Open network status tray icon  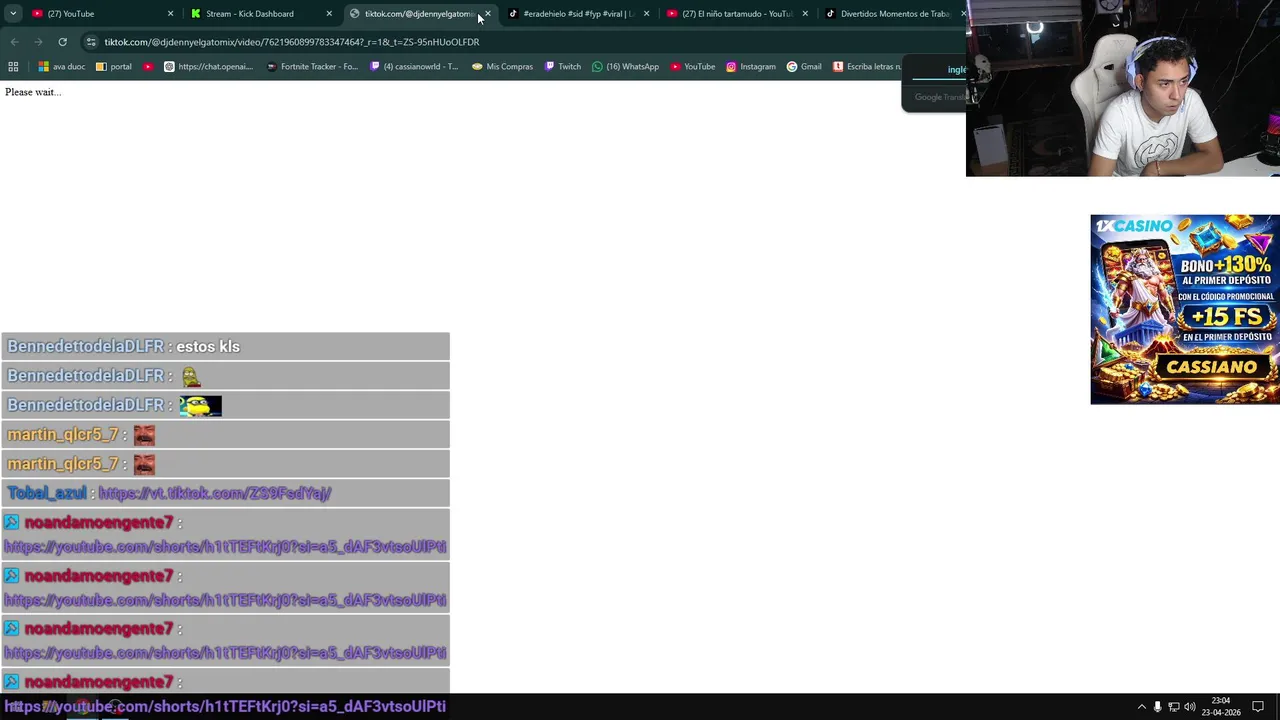pyautogui.click(x=1174, y=707)
